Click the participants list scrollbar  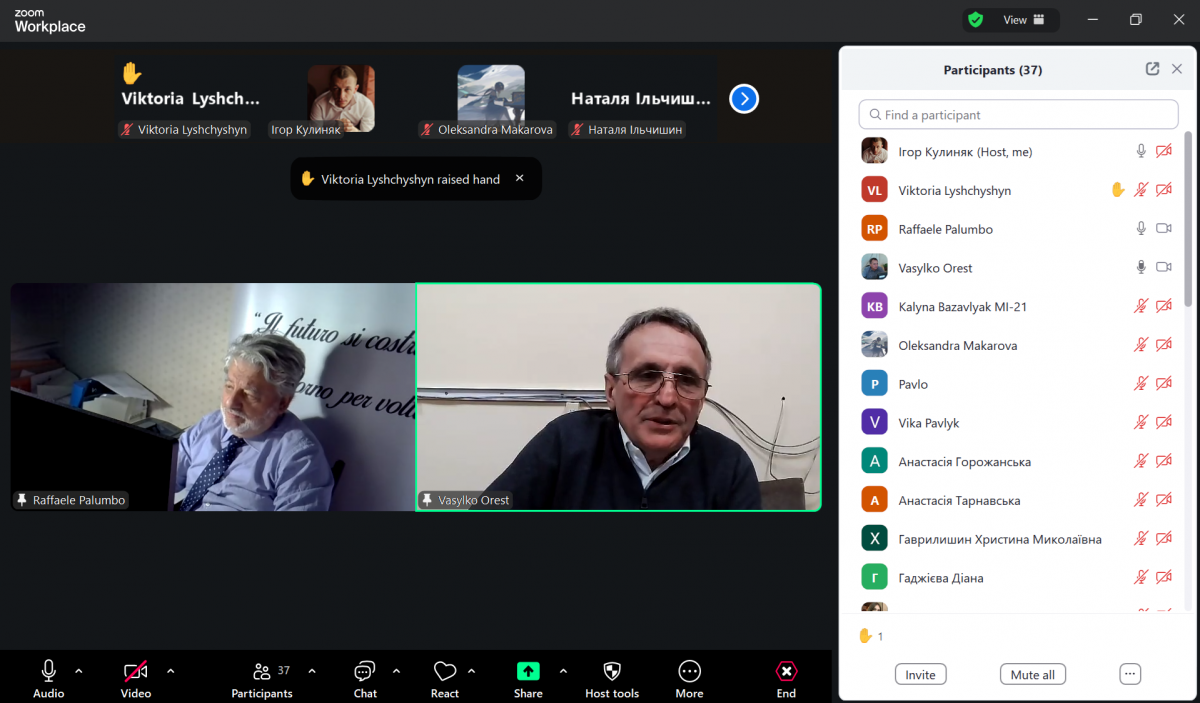click(1188, 220)
